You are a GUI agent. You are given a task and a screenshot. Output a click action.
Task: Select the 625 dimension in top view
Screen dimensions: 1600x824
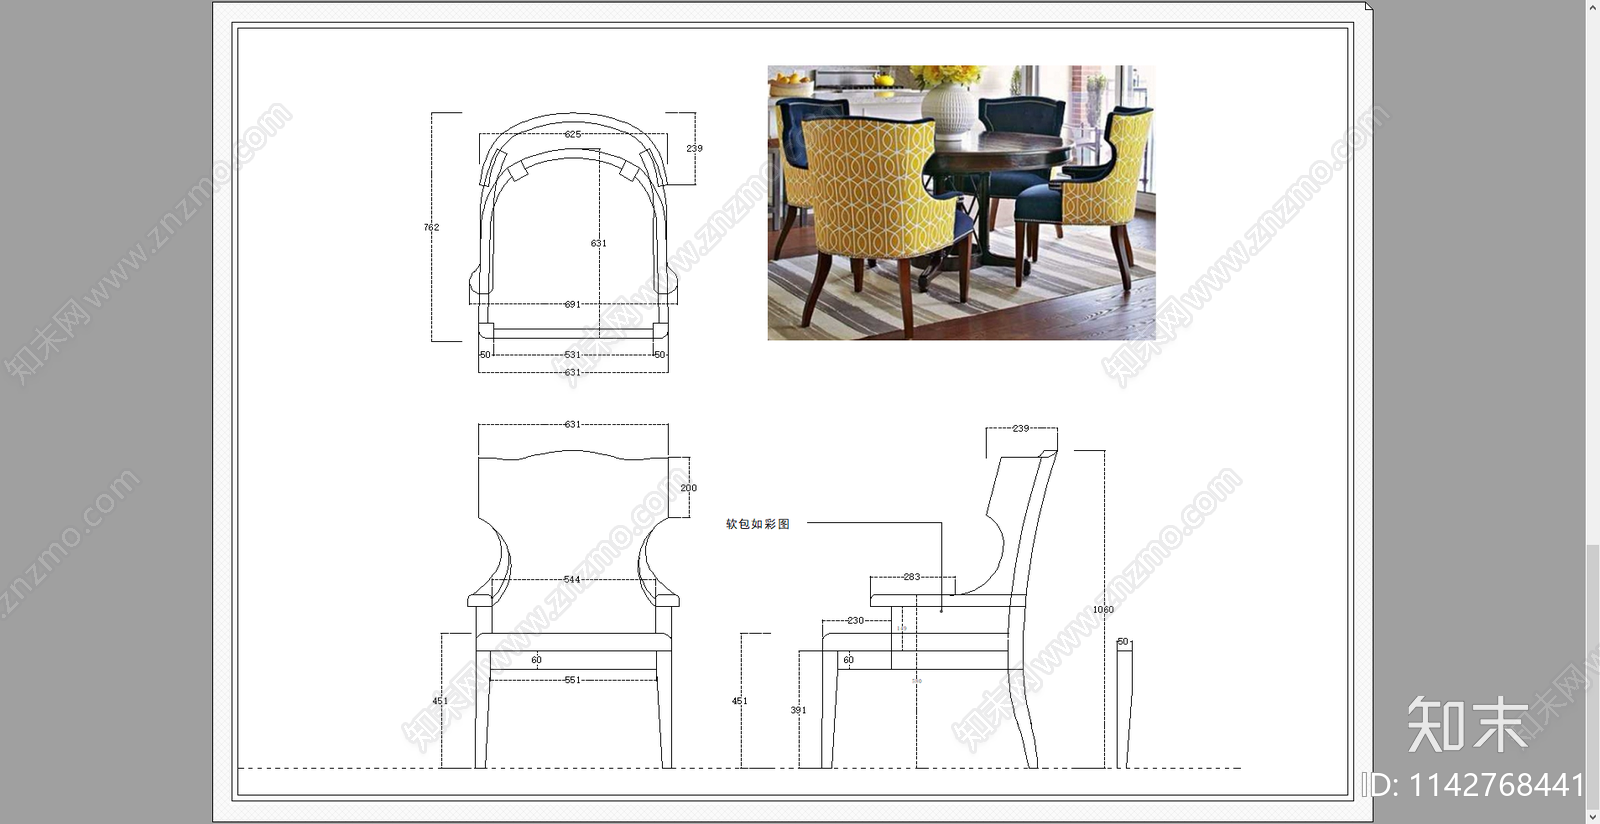point(573,134)
